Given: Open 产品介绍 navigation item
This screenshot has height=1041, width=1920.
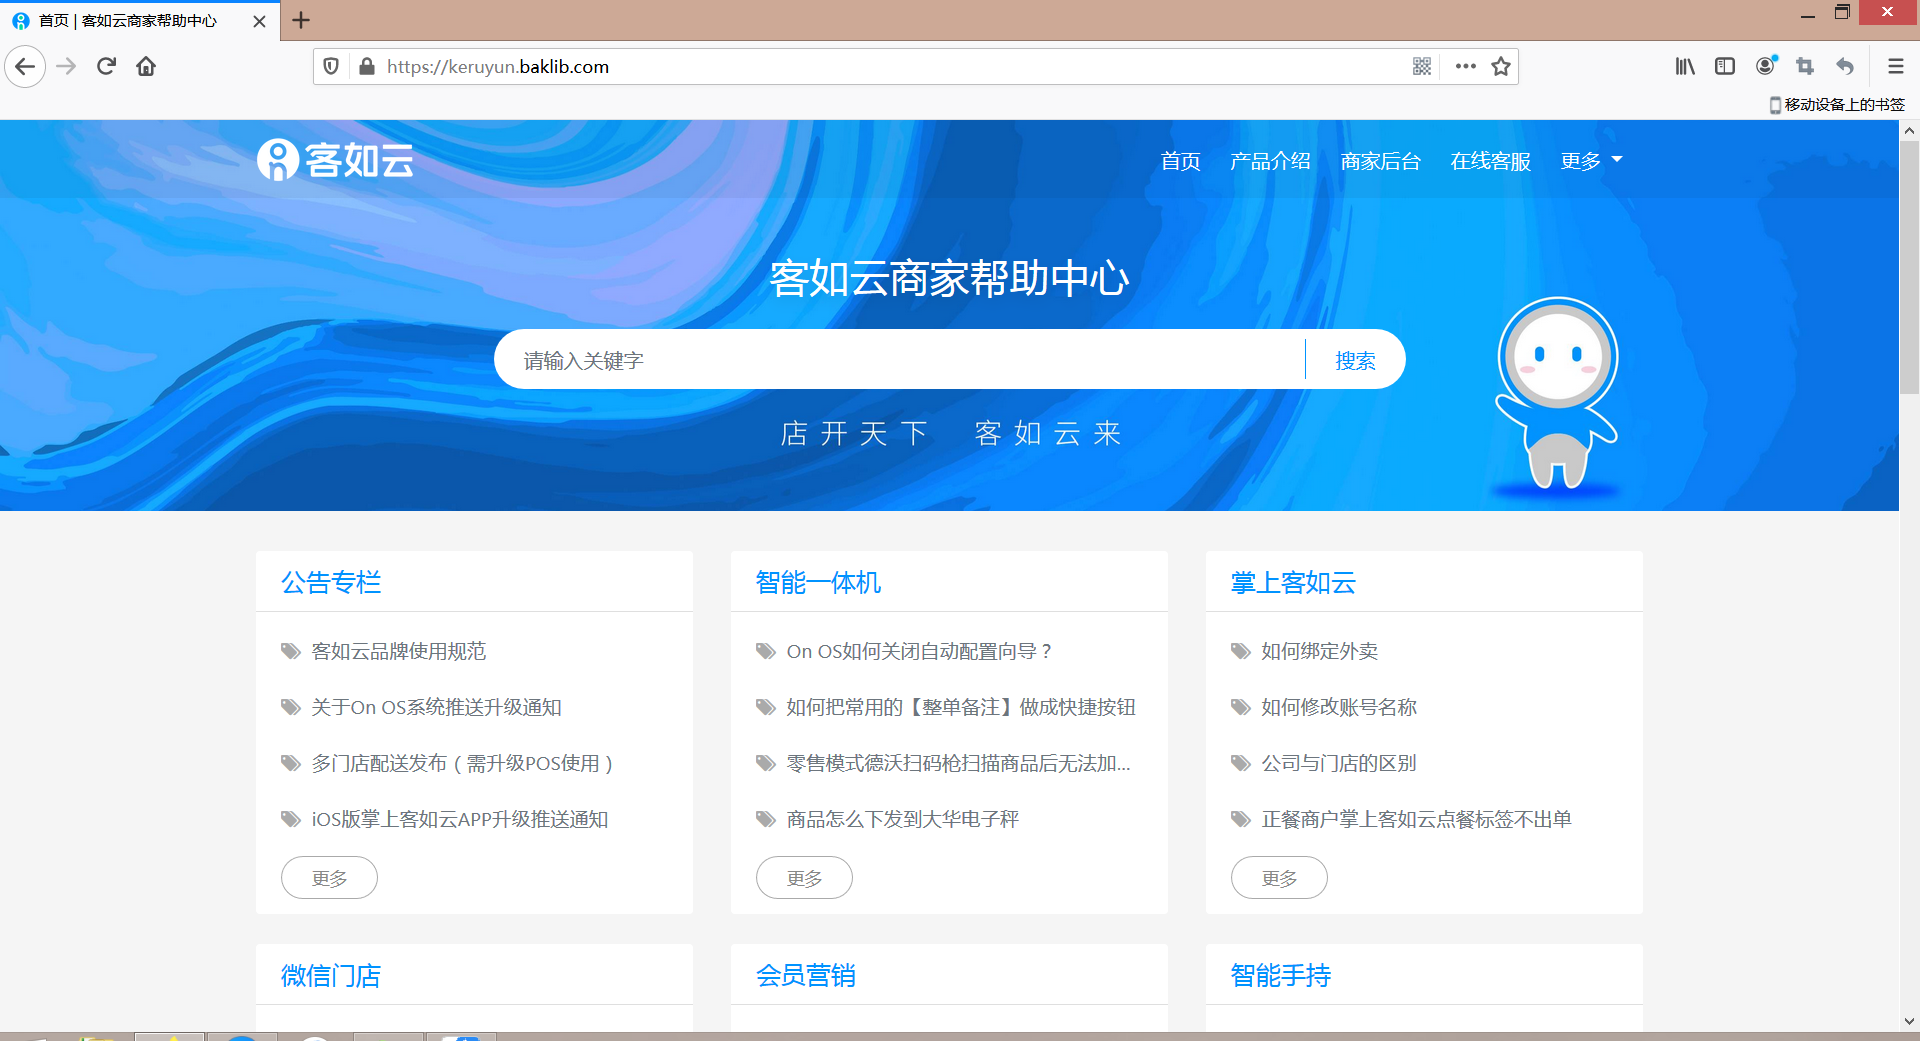Looking at the screenshot, I should click(1270, 161).
